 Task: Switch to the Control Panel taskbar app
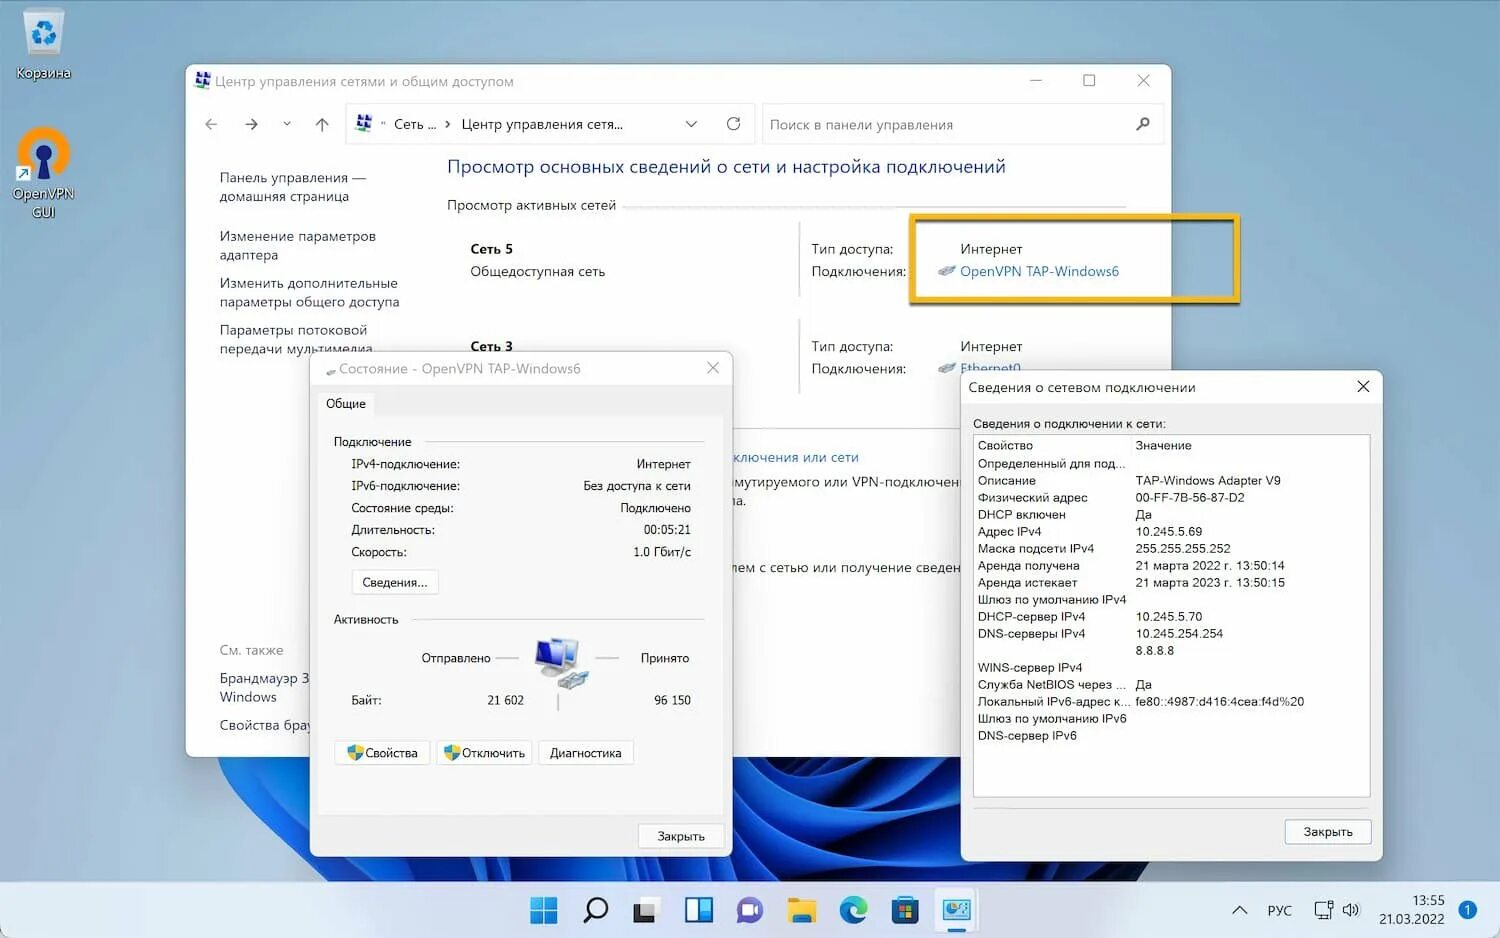[x=956, y=910]
